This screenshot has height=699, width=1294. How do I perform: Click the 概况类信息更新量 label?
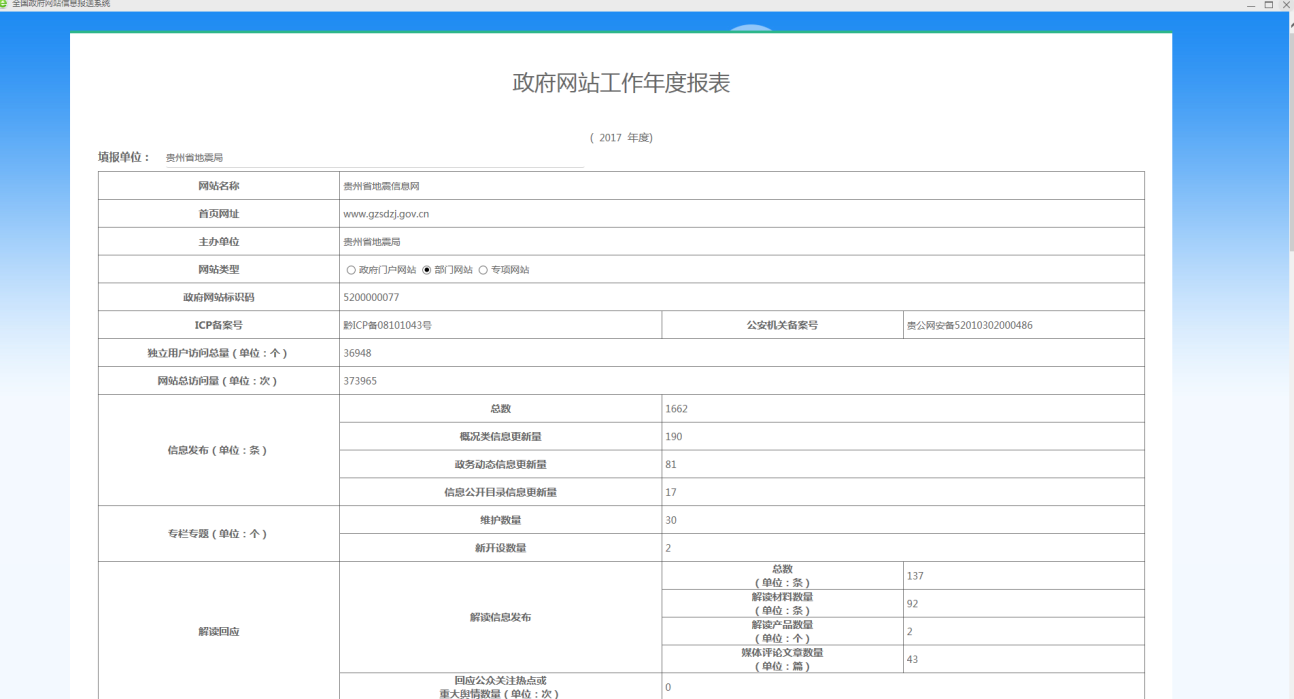coord(500,437)
